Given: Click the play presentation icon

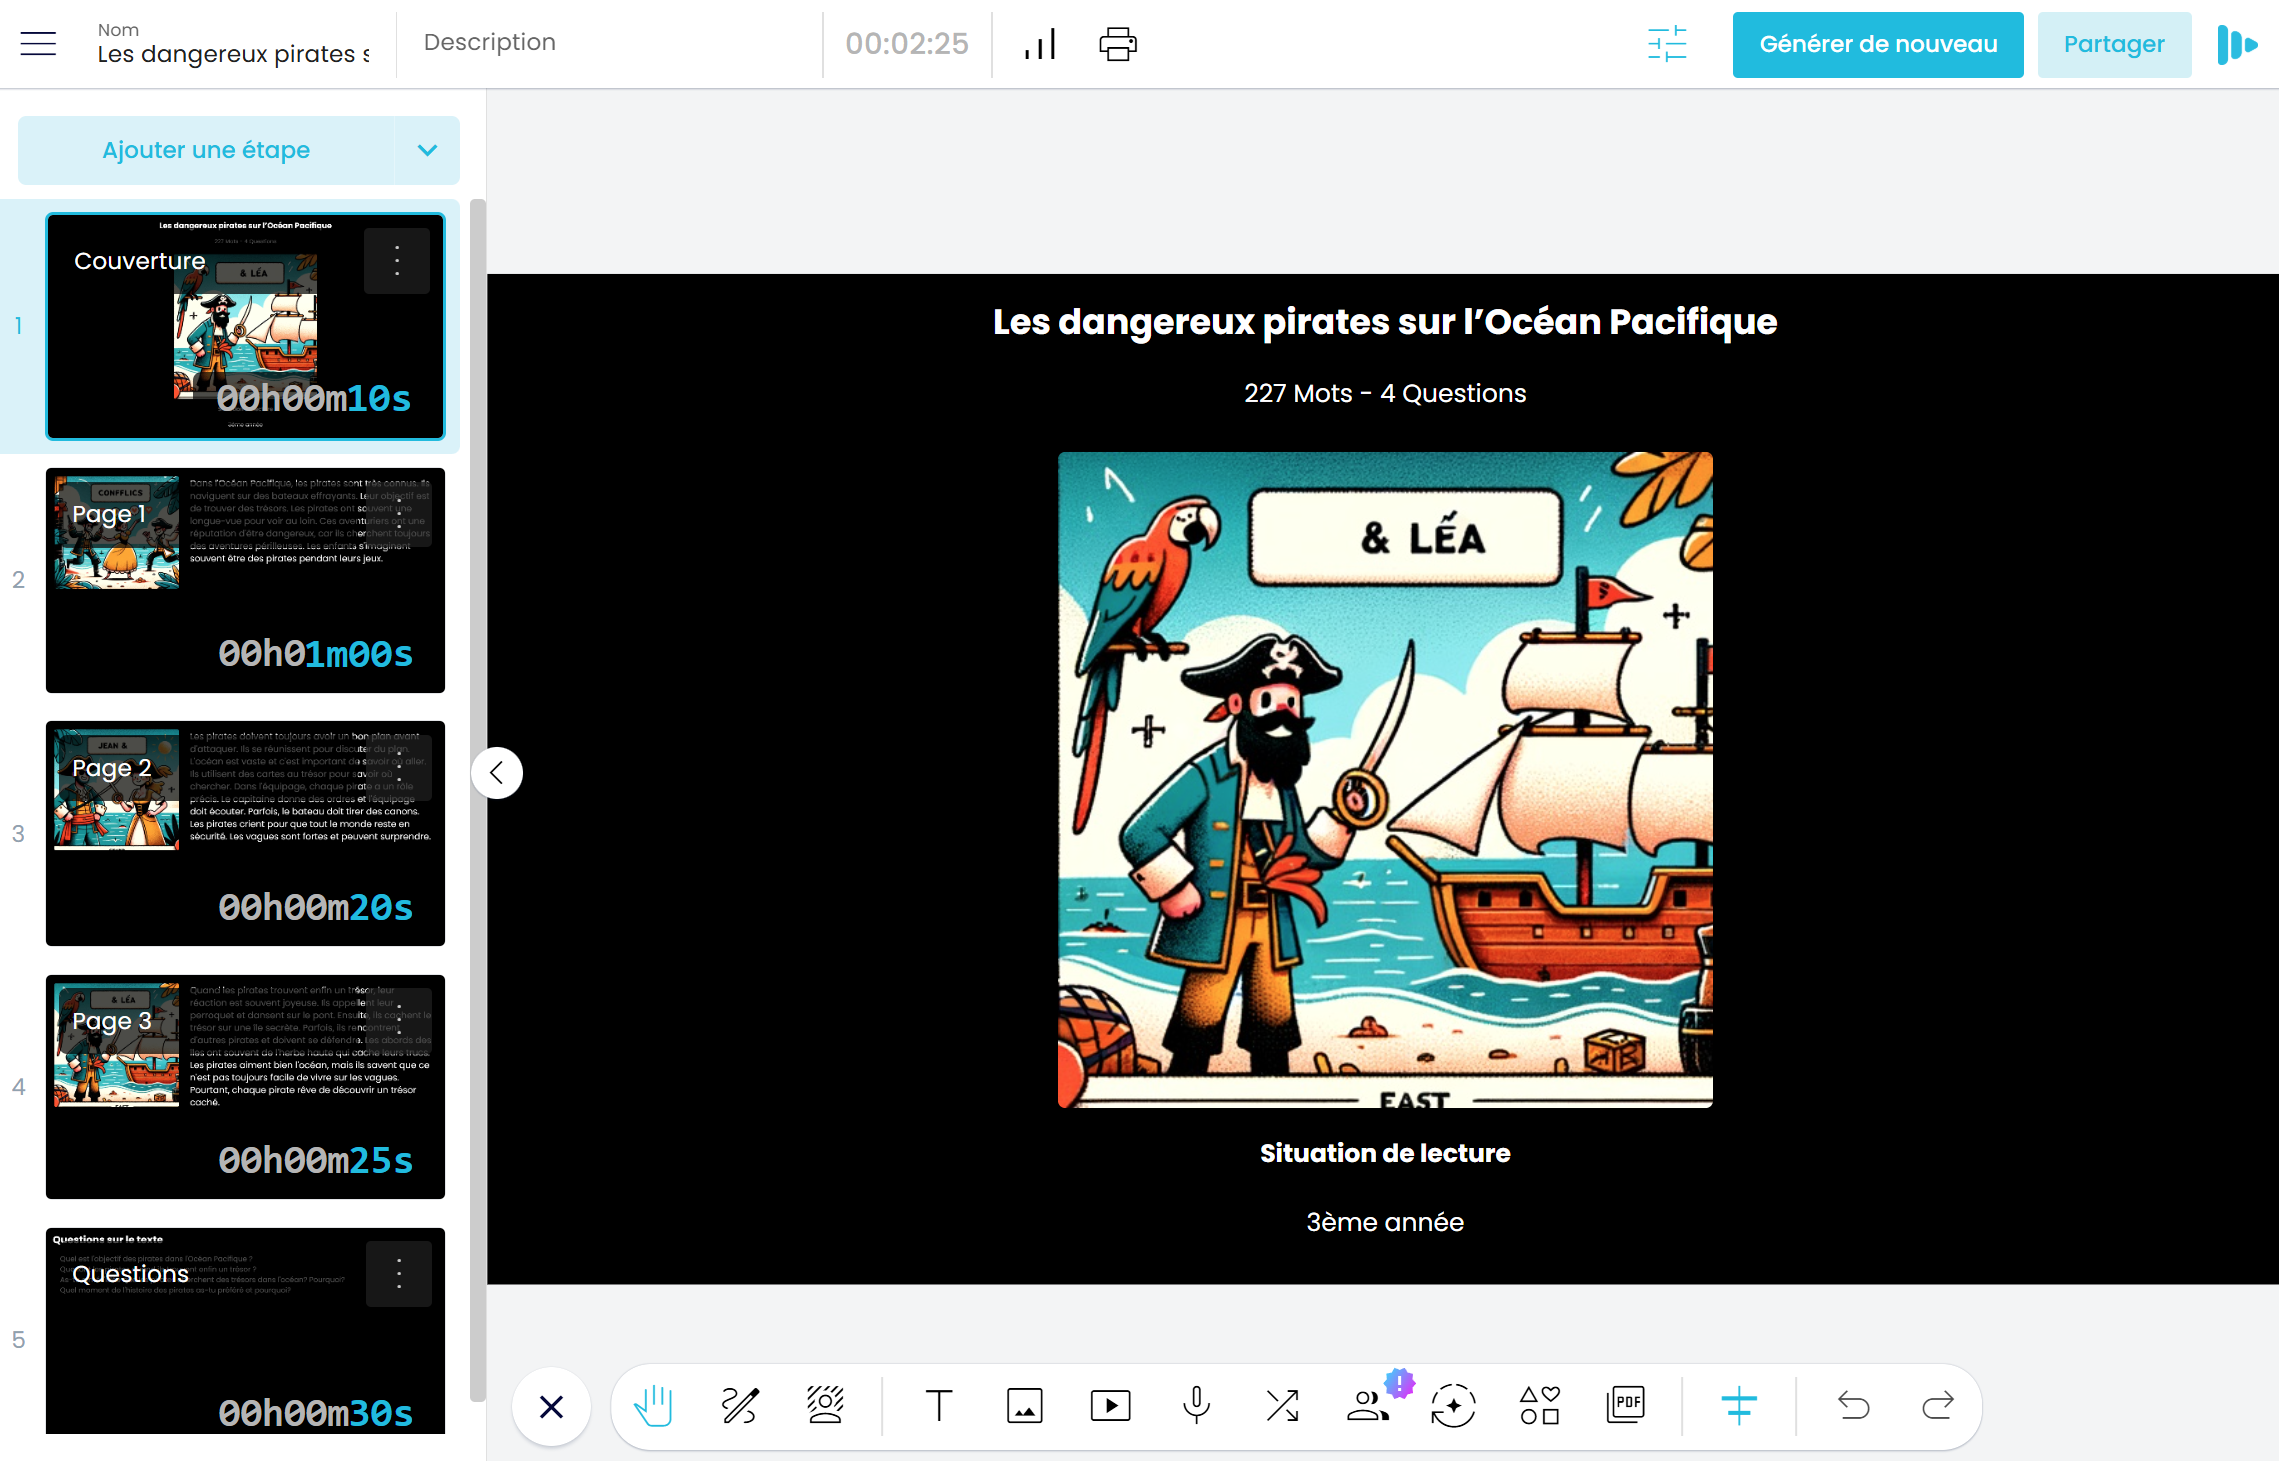Looking at the screenshot, I should (2237, 44).
